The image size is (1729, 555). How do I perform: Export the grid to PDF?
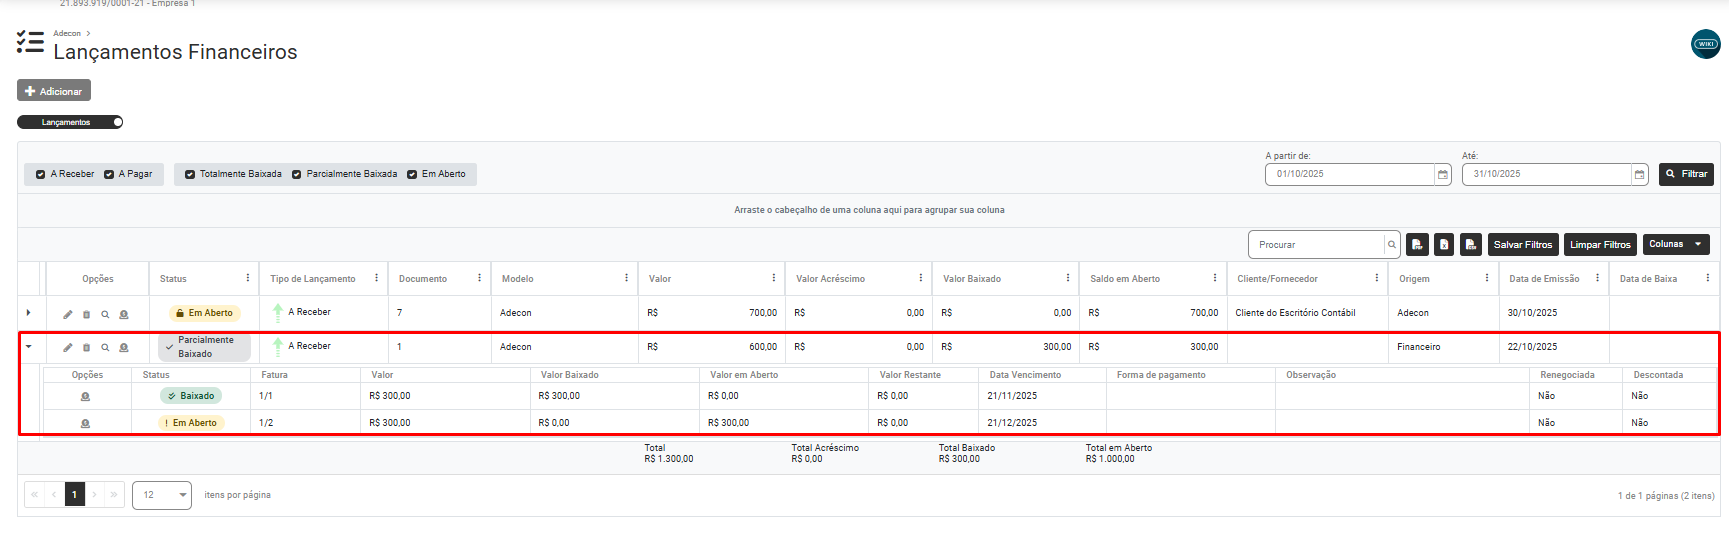[x=1417, y=245]
